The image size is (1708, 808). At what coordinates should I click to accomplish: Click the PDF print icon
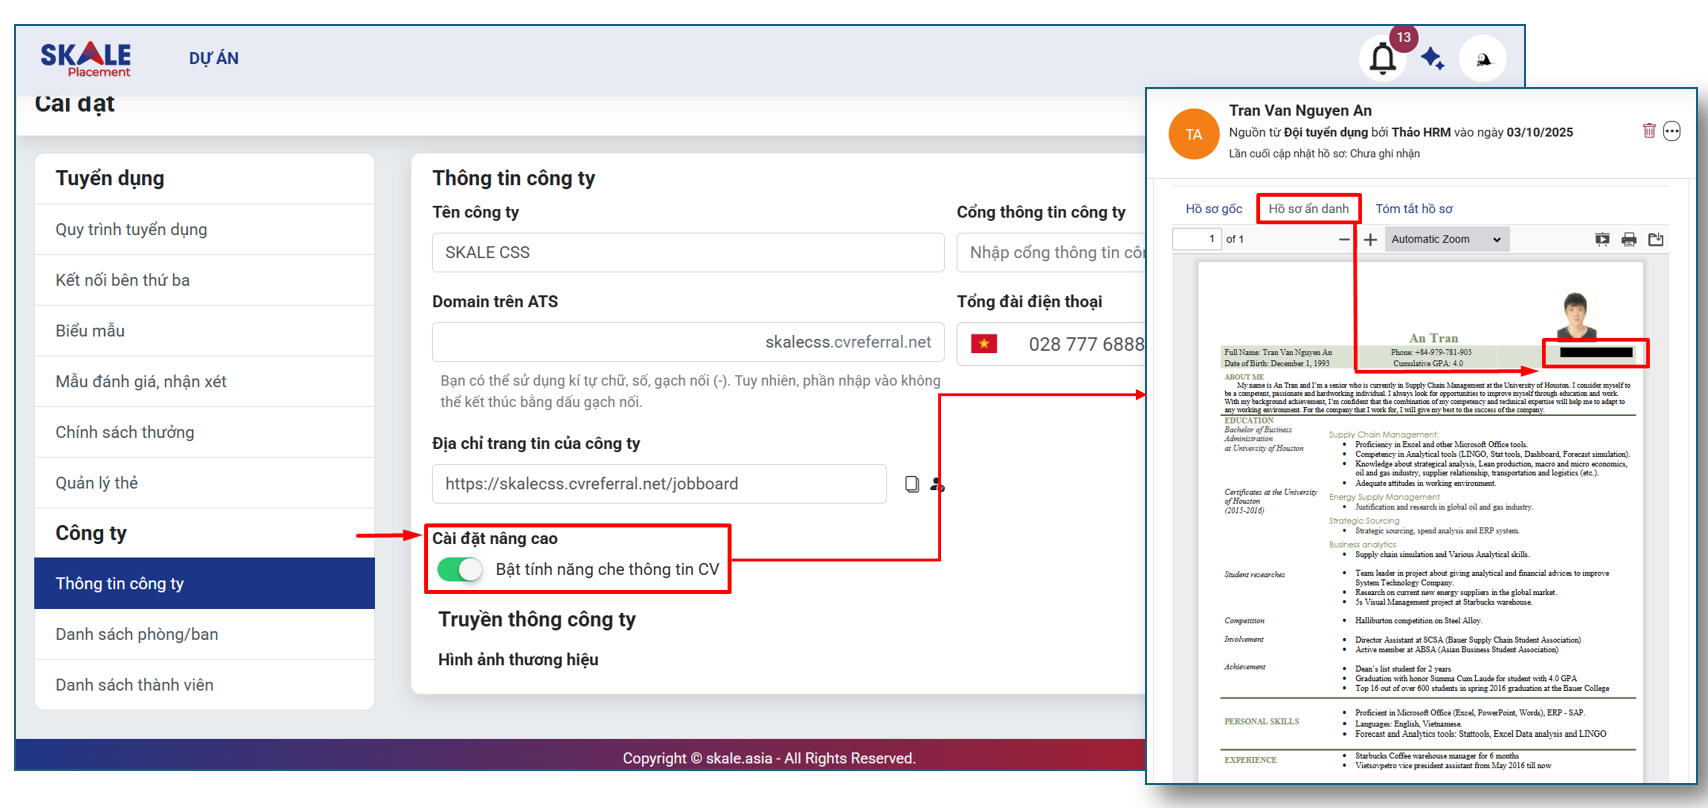(1629, 239)
